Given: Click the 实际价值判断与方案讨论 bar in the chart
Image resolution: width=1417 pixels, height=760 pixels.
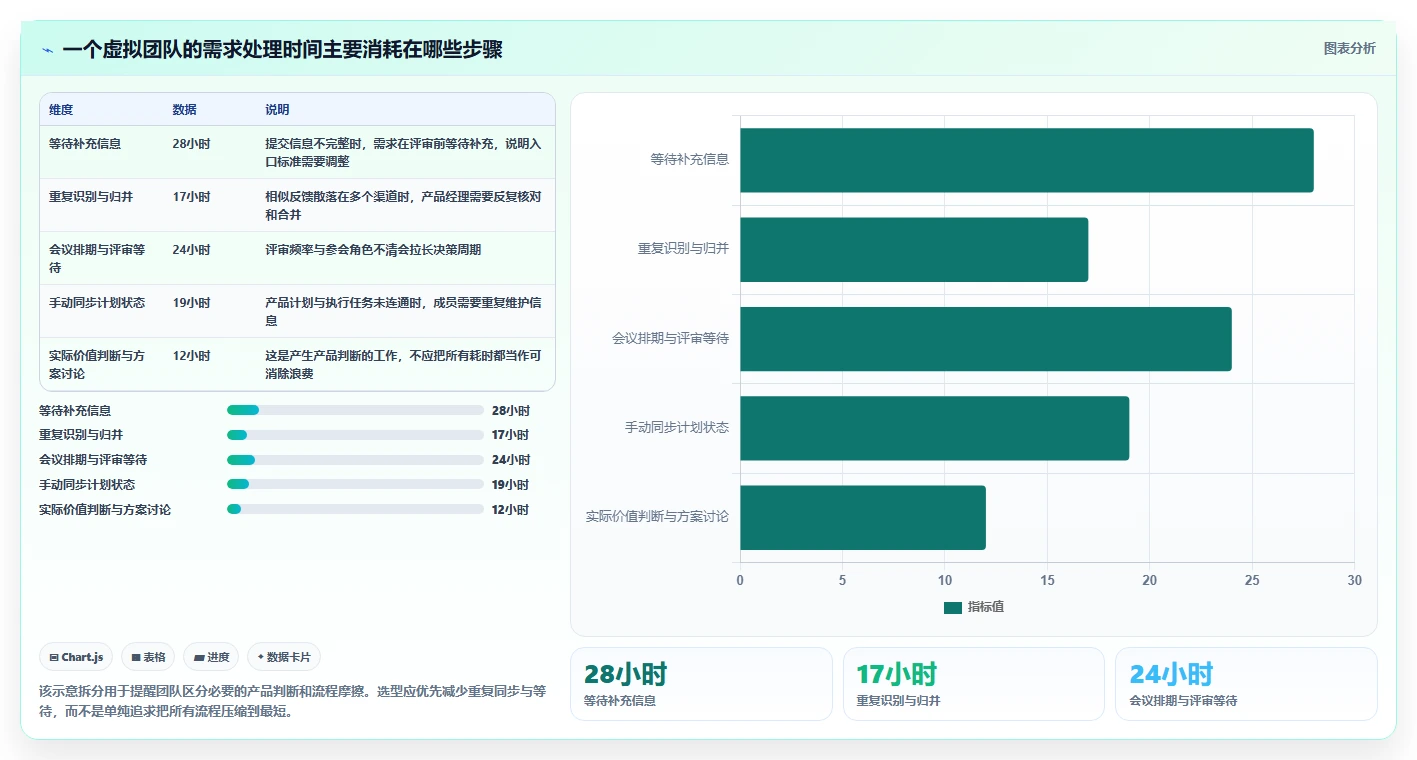Looking at the screenshot, I should point(863,517).
